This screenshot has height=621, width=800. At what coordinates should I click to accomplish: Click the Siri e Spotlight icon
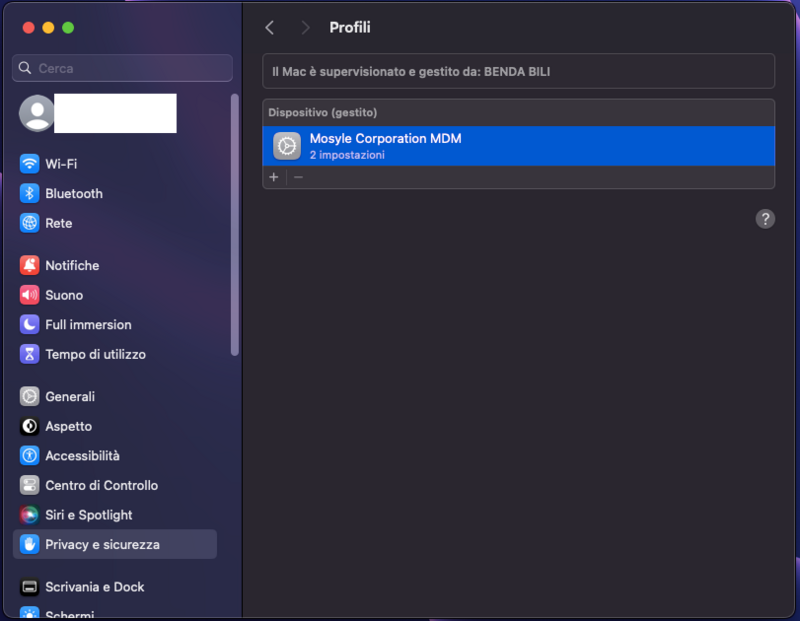tap(29, 515)
